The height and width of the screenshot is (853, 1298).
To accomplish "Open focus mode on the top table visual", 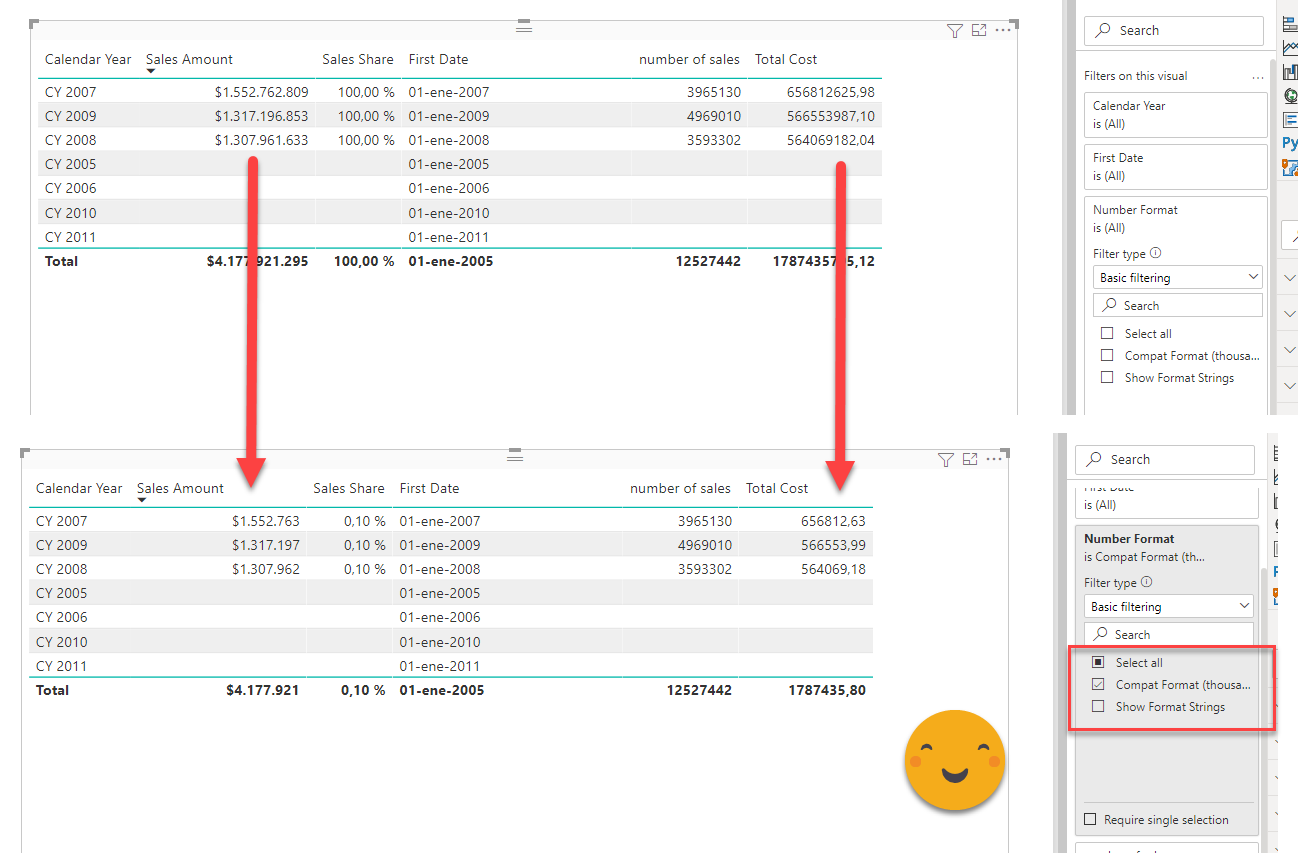I will pos(979,31).
